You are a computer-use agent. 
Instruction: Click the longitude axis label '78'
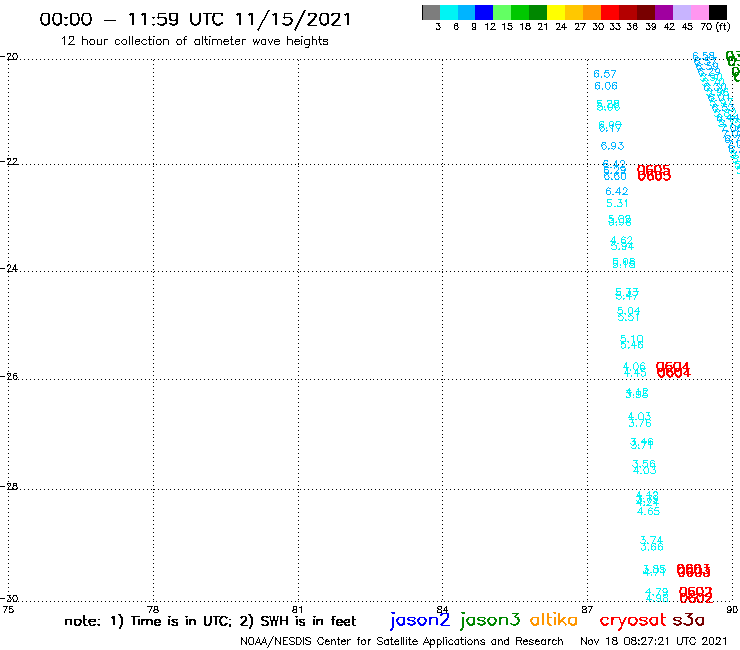153,609
